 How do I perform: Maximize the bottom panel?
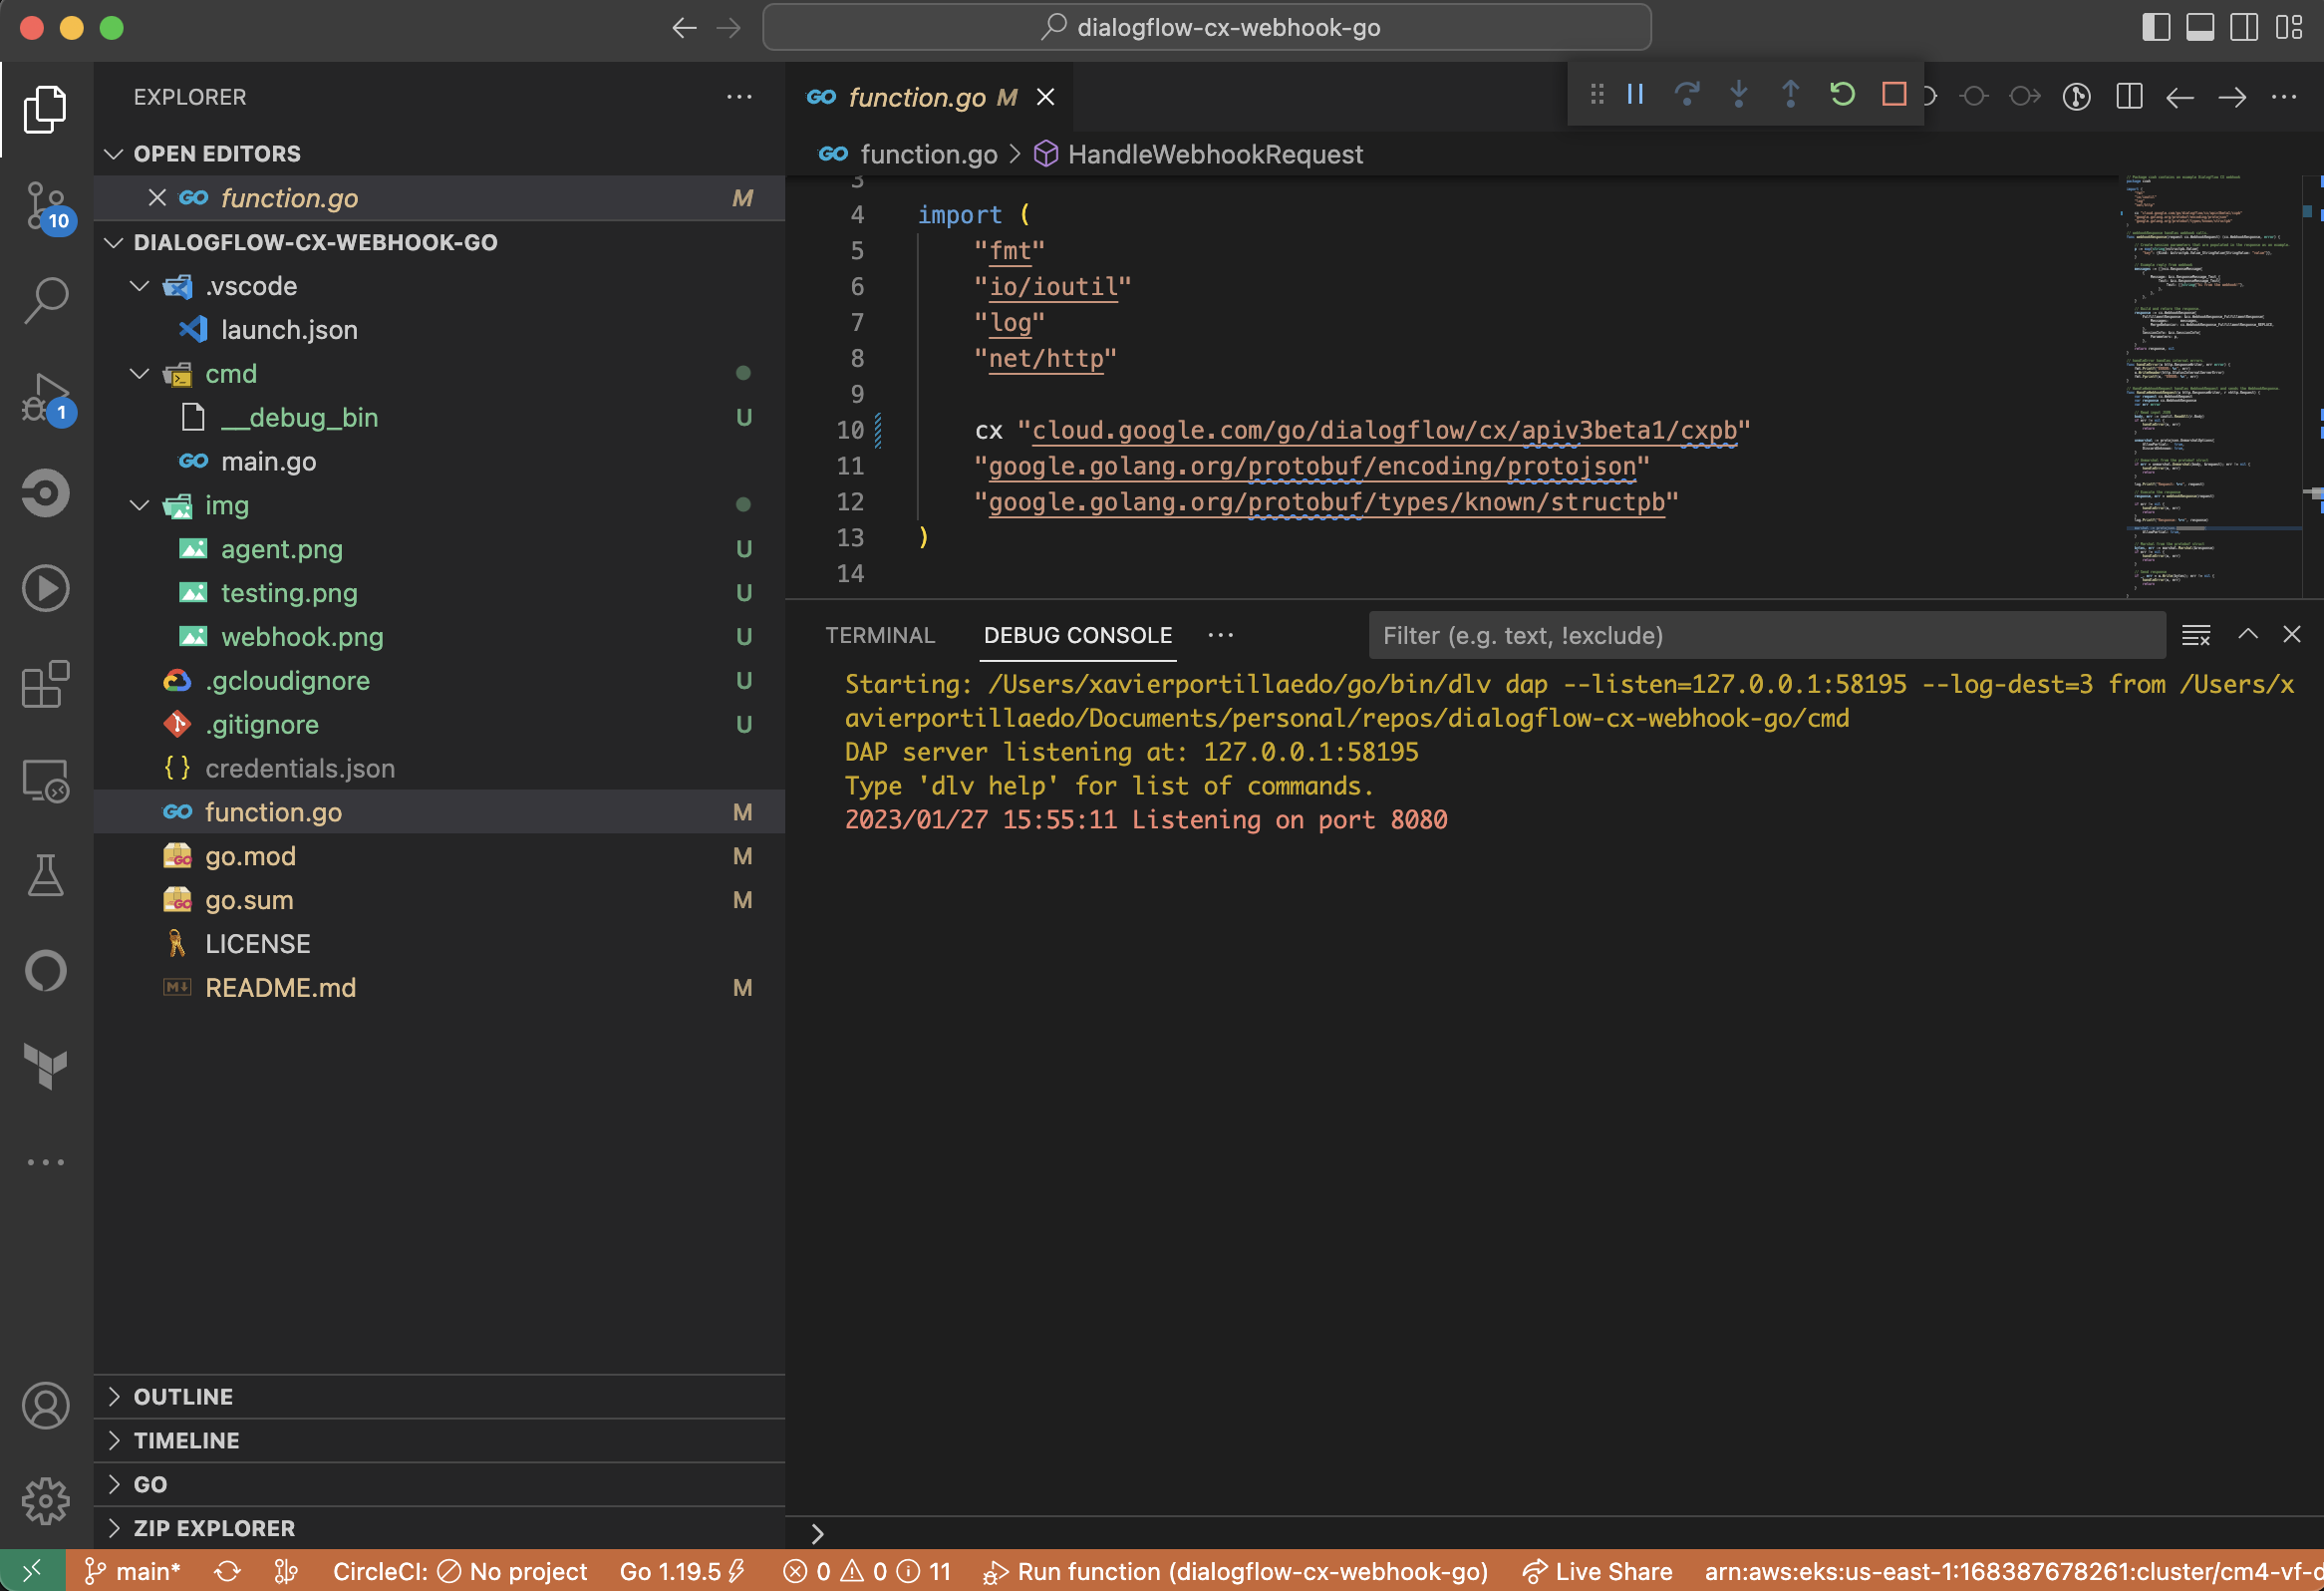click(2248, 634)
